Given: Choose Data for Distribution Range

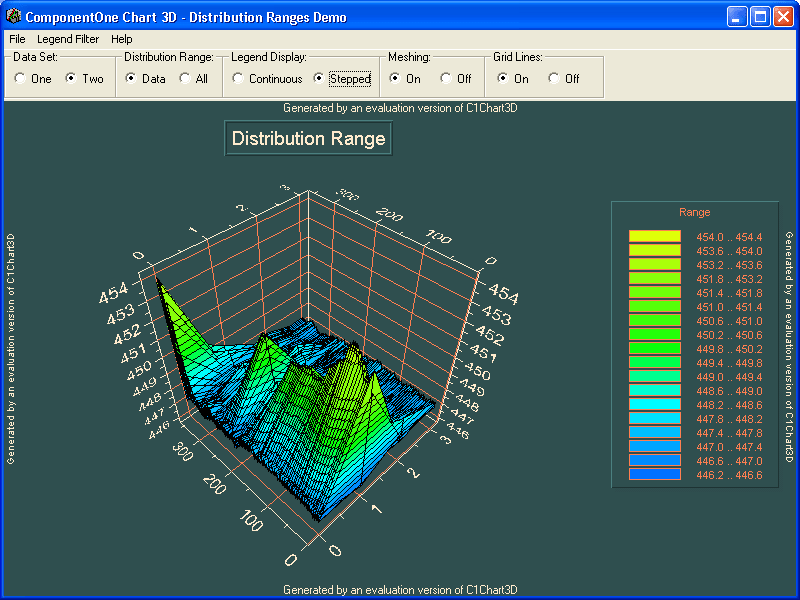Looking at the screenshot, I should [132, 79].
